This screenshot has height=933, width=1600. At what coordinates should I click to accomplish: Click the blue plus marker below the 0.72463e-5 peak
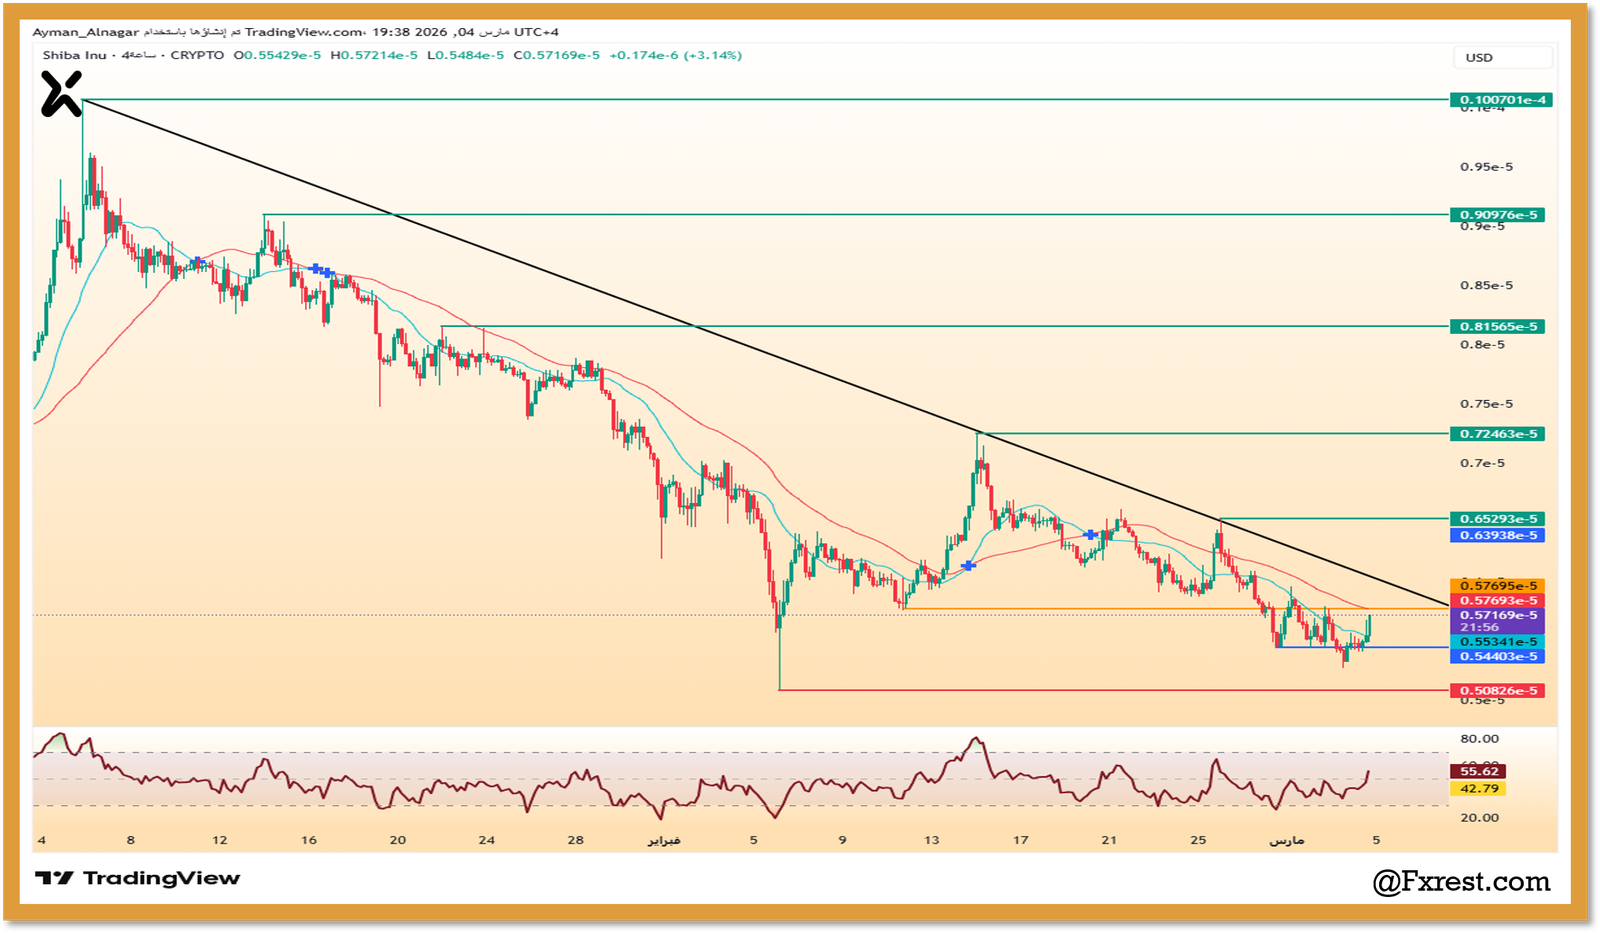point(968,566)
